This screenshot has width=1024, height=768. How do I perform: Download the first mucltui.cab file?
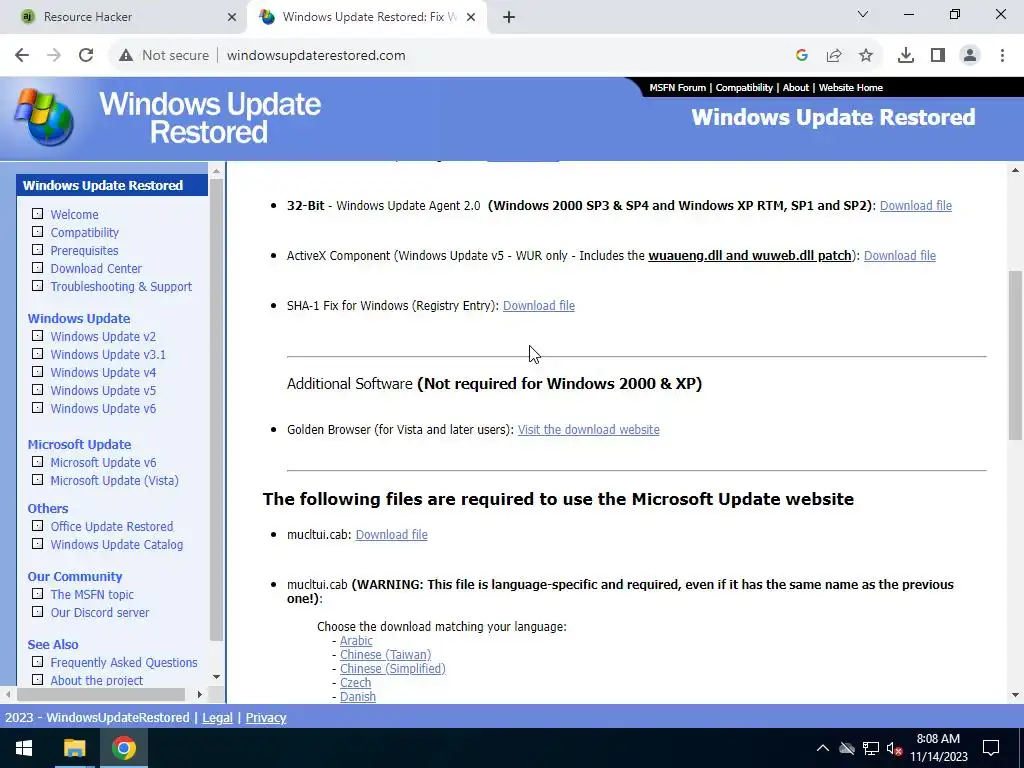[x=391, y=535]
